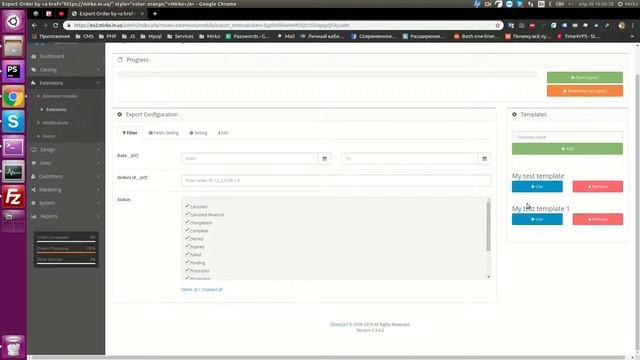The height and width of the screenshot is (360, 640).
Task: Toggle the Complete status option
Action: pyautogui.click(x=196, y=231)
